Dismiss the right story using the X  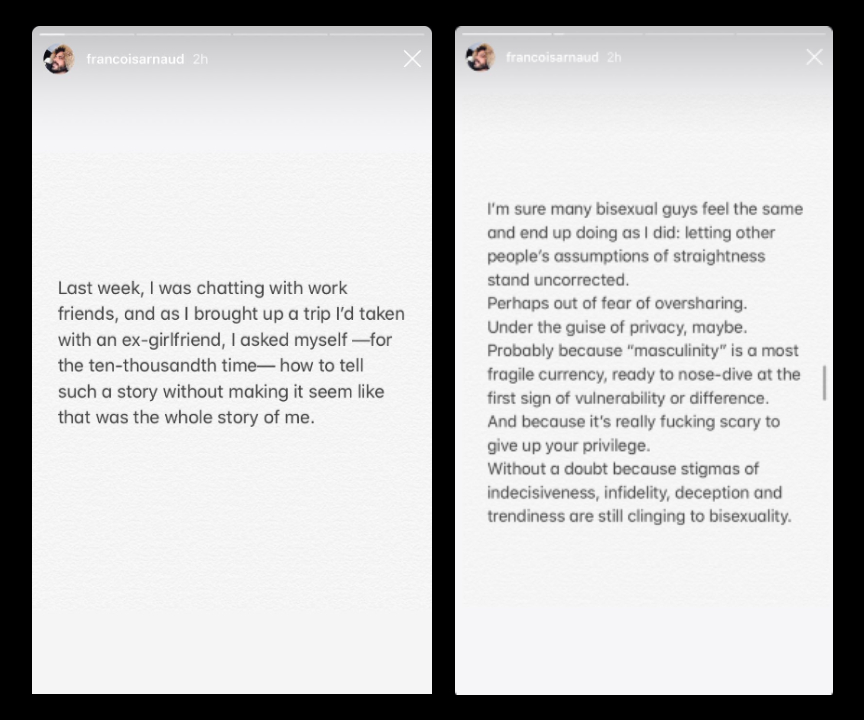[814, 57]
